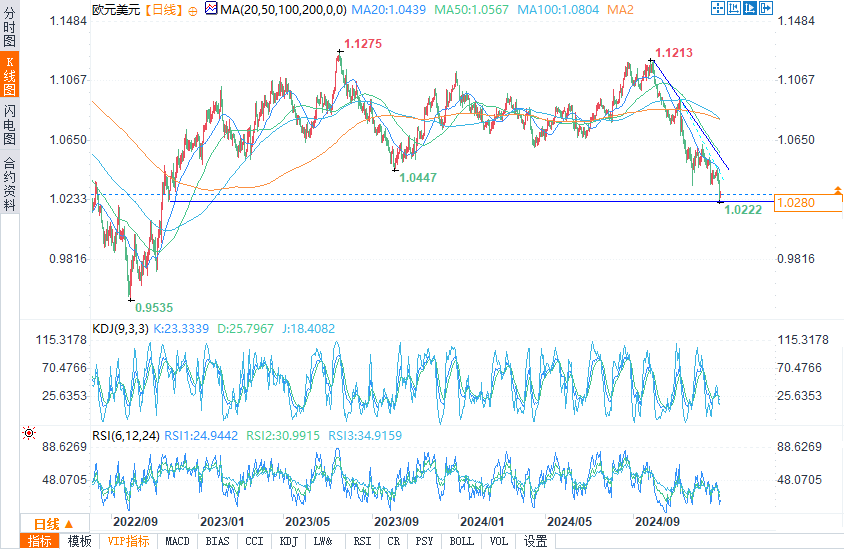The width and height of the screenshot is (844, 549).
Task: Choose the VOL indicator button
Action: pos(498,541)
